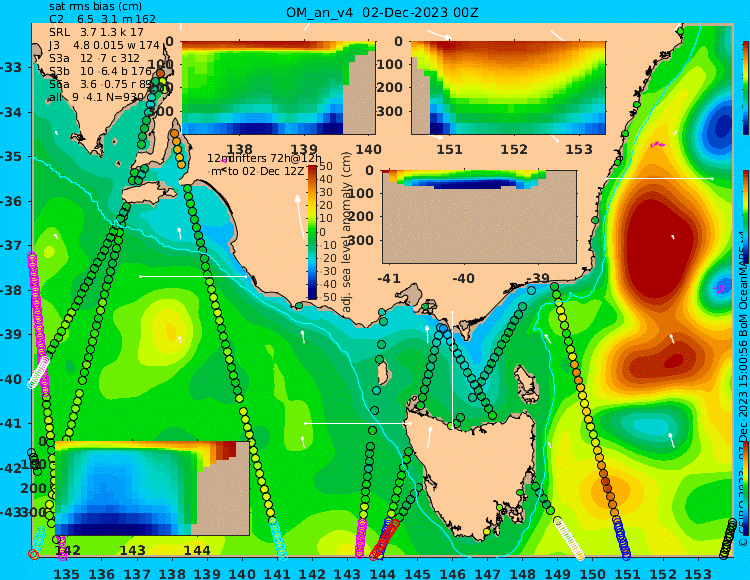This screenshot has height=580, width=750.
Task: Click the S3b 10 6.4 b 176 row
Action: click(100, 71)
